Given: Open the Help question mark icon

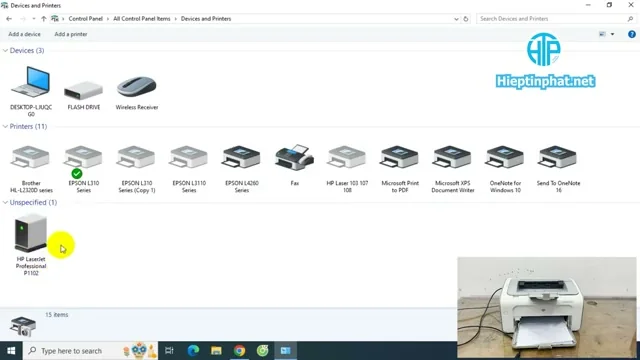Looking at the screenshot, I should (631, 34).
